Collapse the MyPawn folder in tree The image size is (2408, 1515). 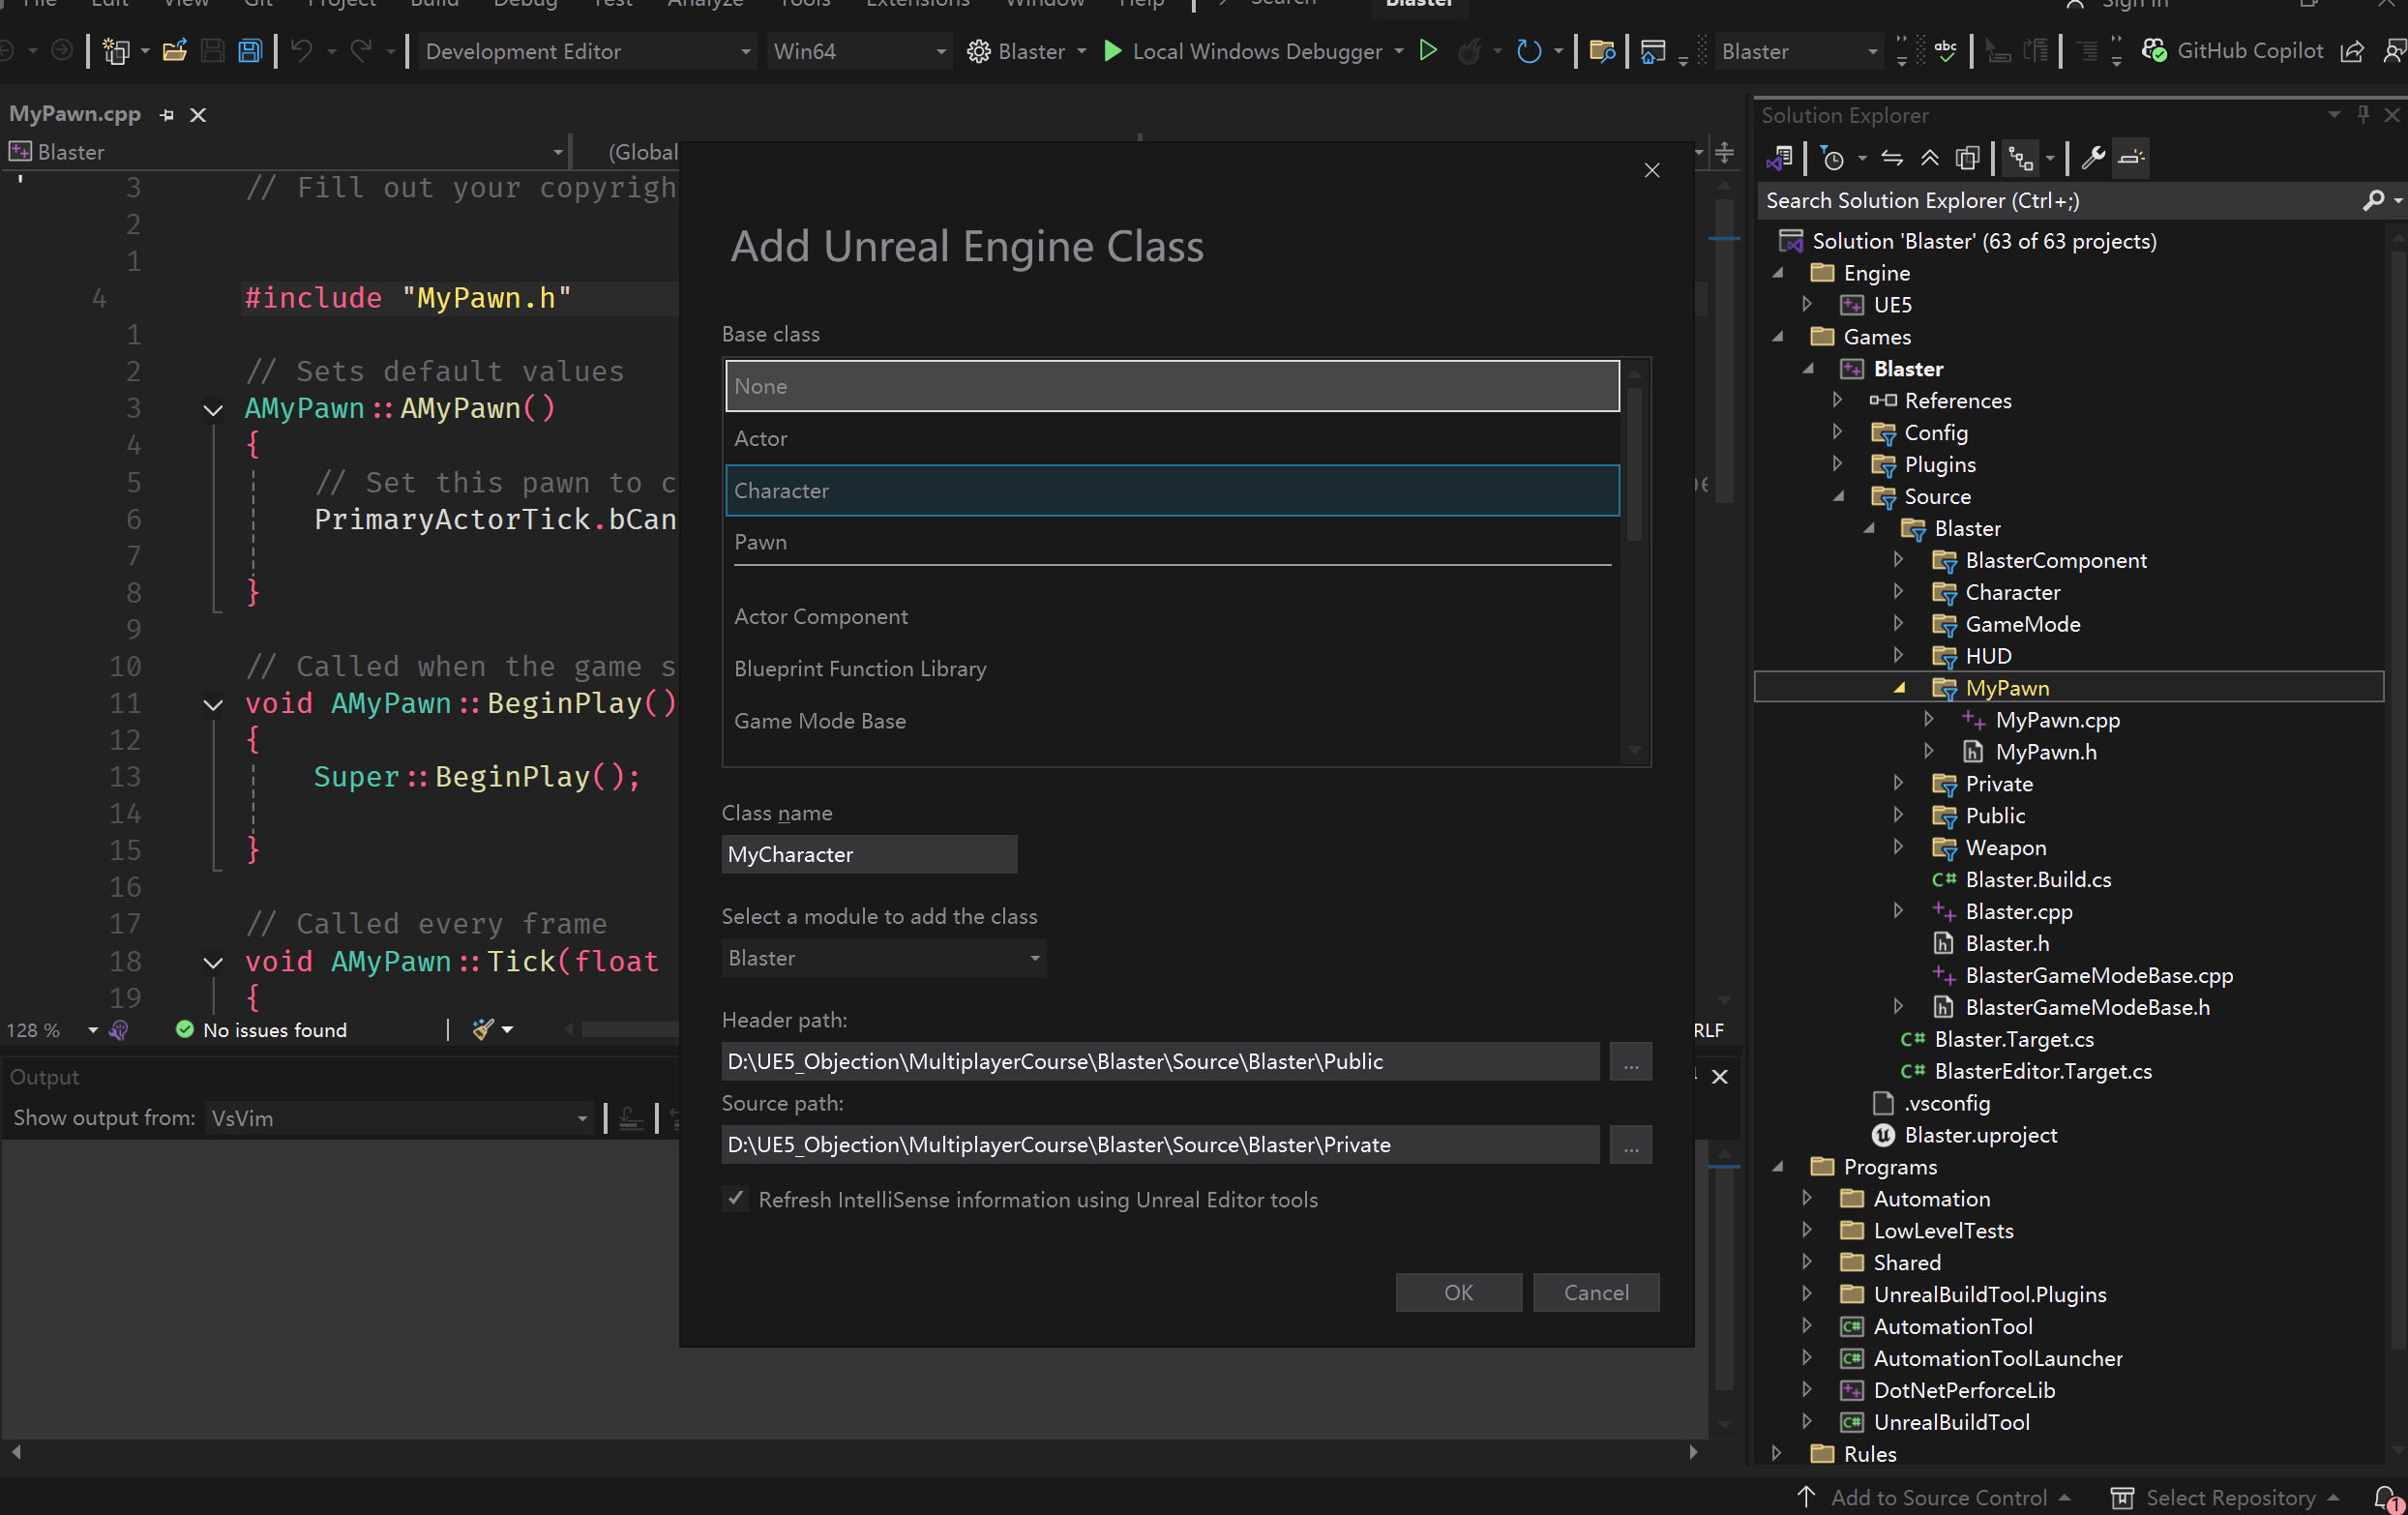pos(1899,687)
